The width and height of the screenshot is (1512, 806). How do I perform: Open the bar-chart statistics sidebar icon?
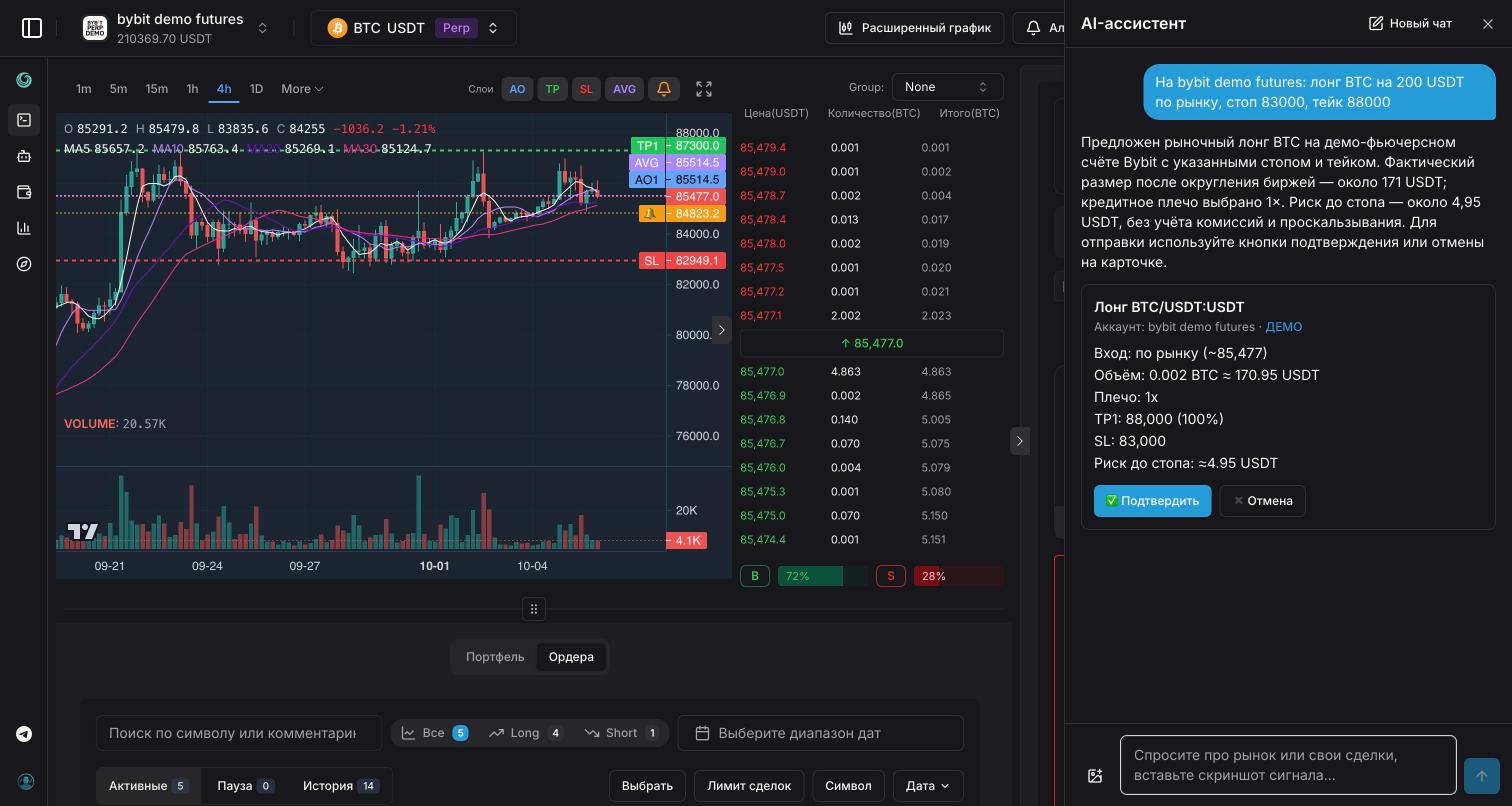click(24, 228)
